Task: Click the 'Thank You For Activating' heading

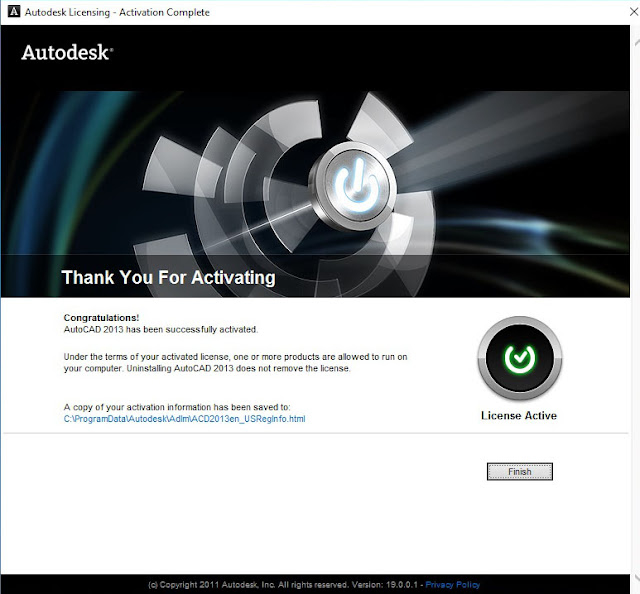Action: click(x=168, y=277)
